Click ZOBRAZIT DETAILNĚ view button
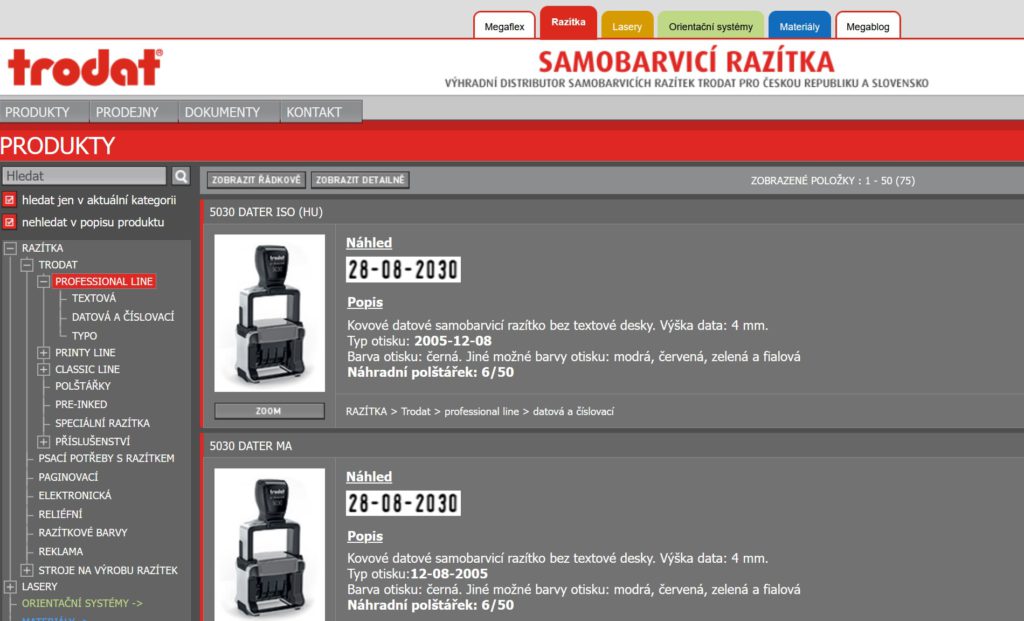 pos(360,180)
